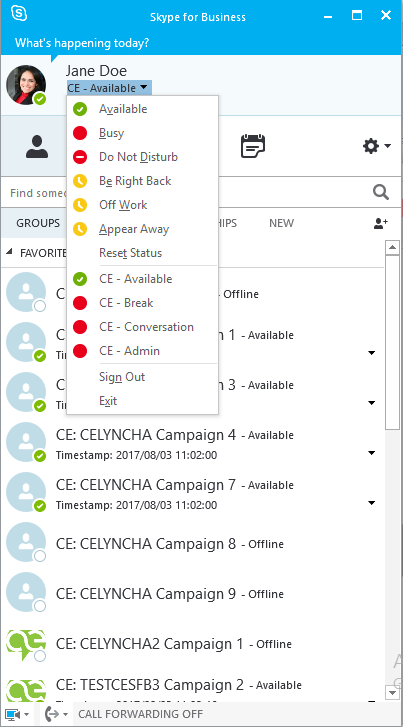This screenshot has height=727, width=403.
Task: Click avatar of Campaign 1 Available contact
Action: click(x=26, y=342)
